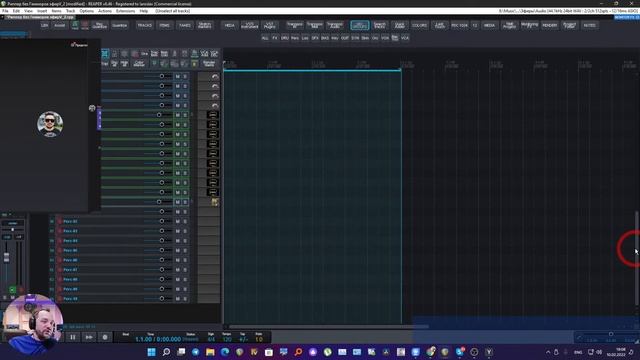Select the BAS track filter
This screenshot has width=640, height=360.
(325, 38)
